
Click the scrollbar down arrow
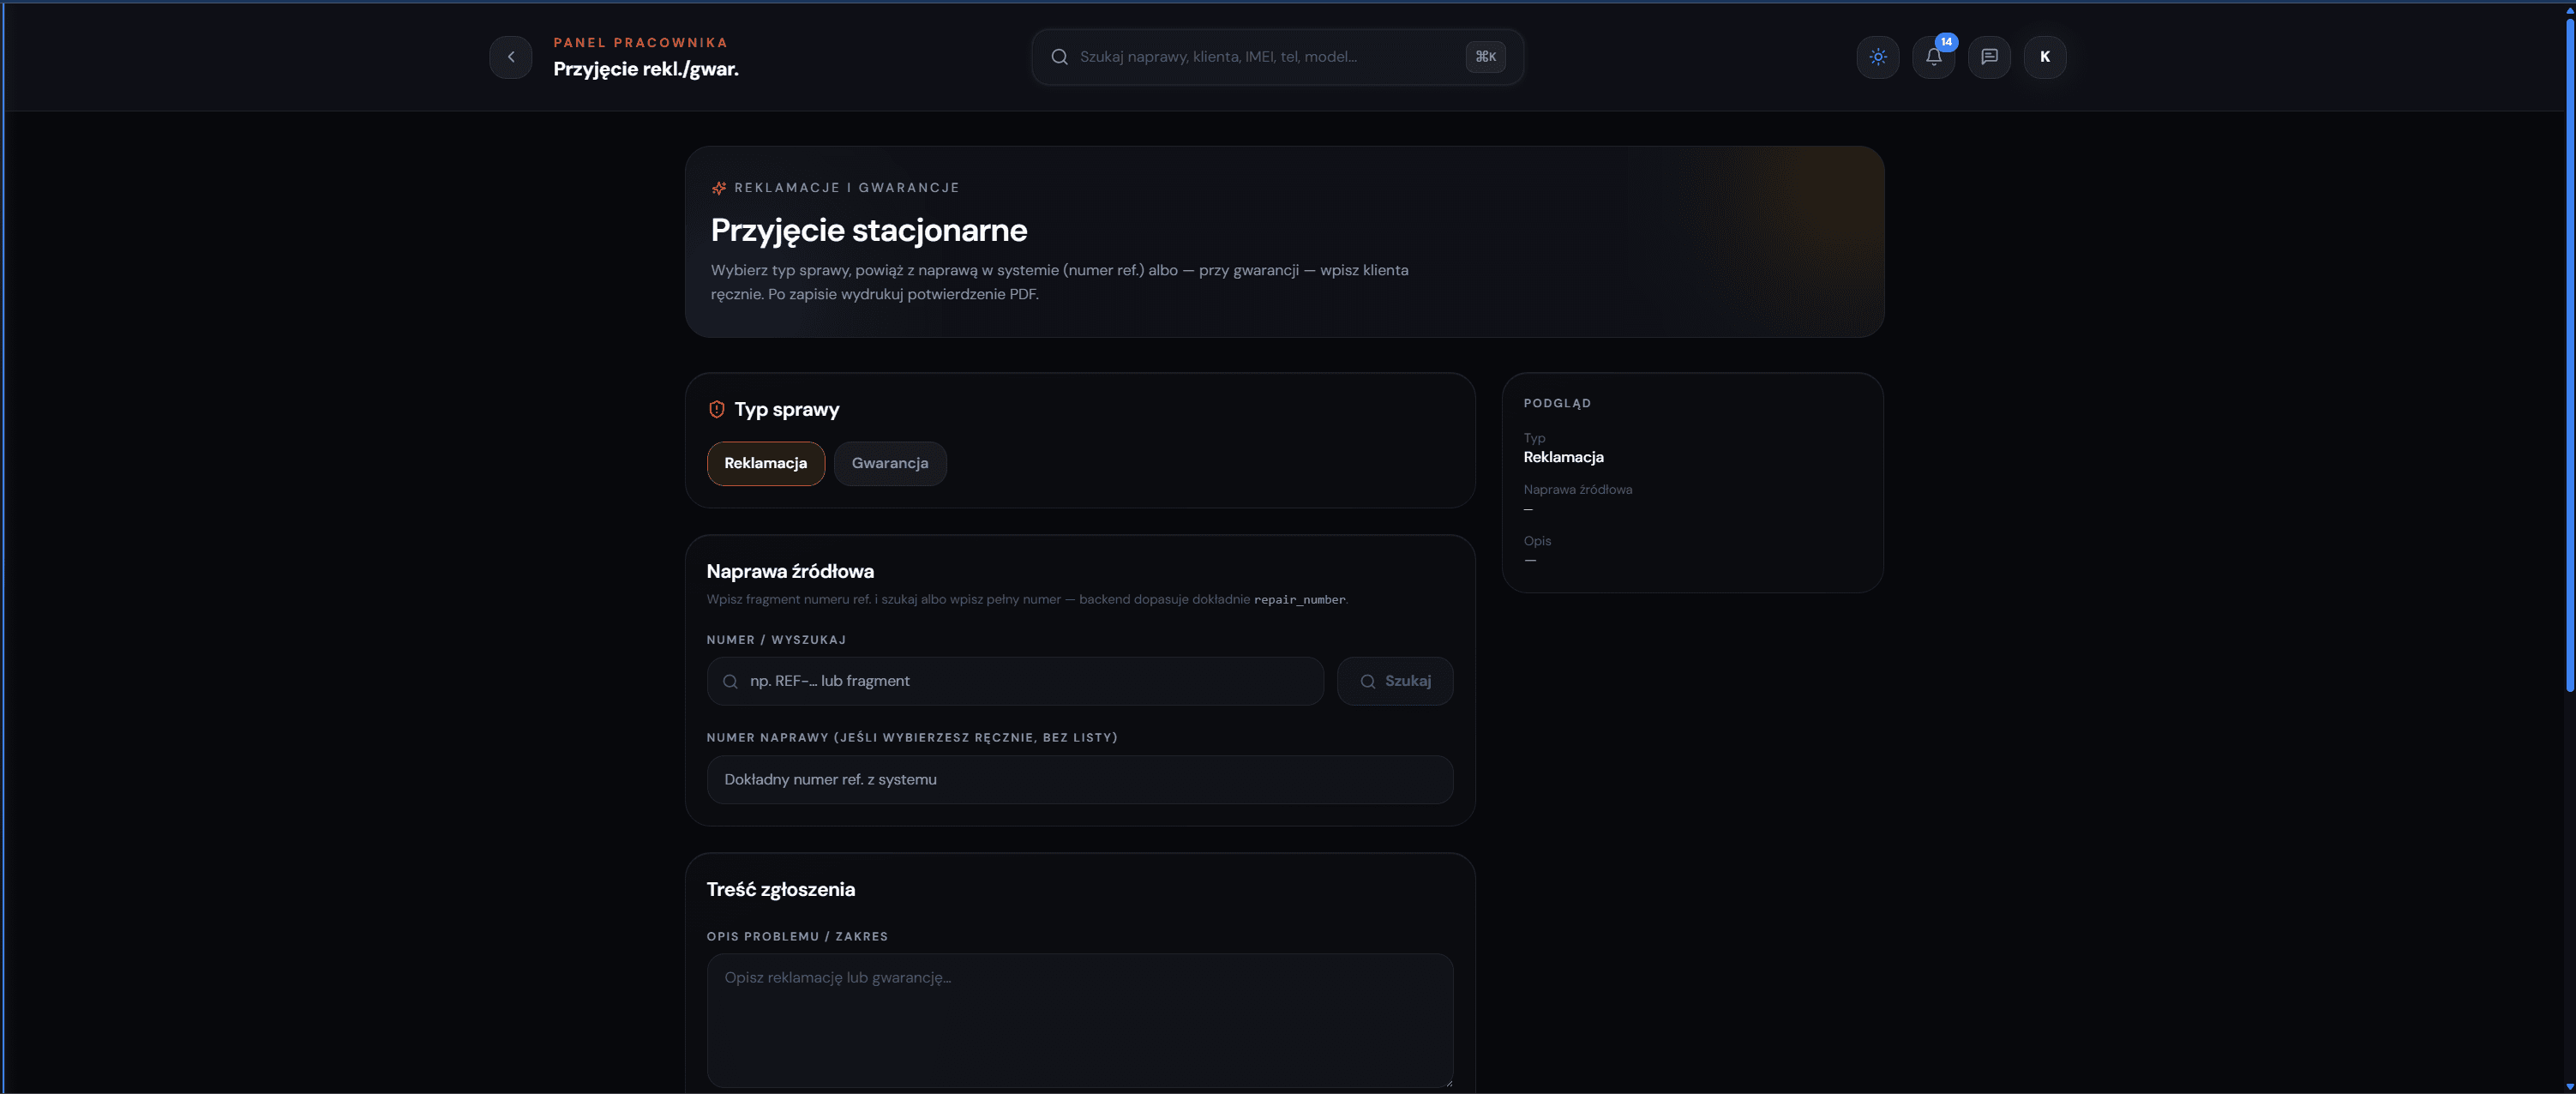[2569, 1086]
